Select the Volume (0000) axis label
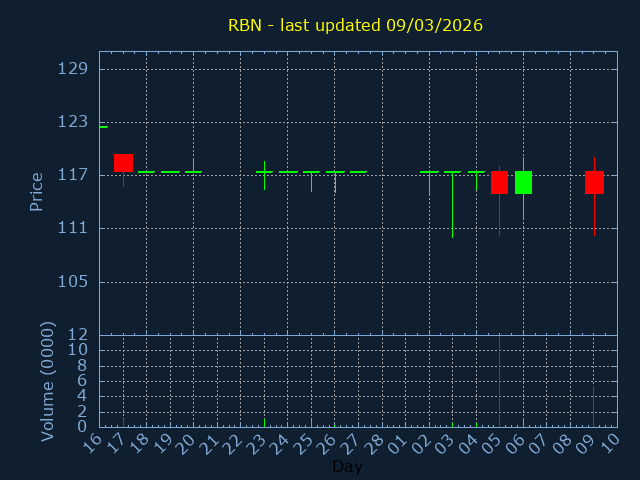Image resolution: width=640 pixels, height=480 pixels. click(47, 381)
